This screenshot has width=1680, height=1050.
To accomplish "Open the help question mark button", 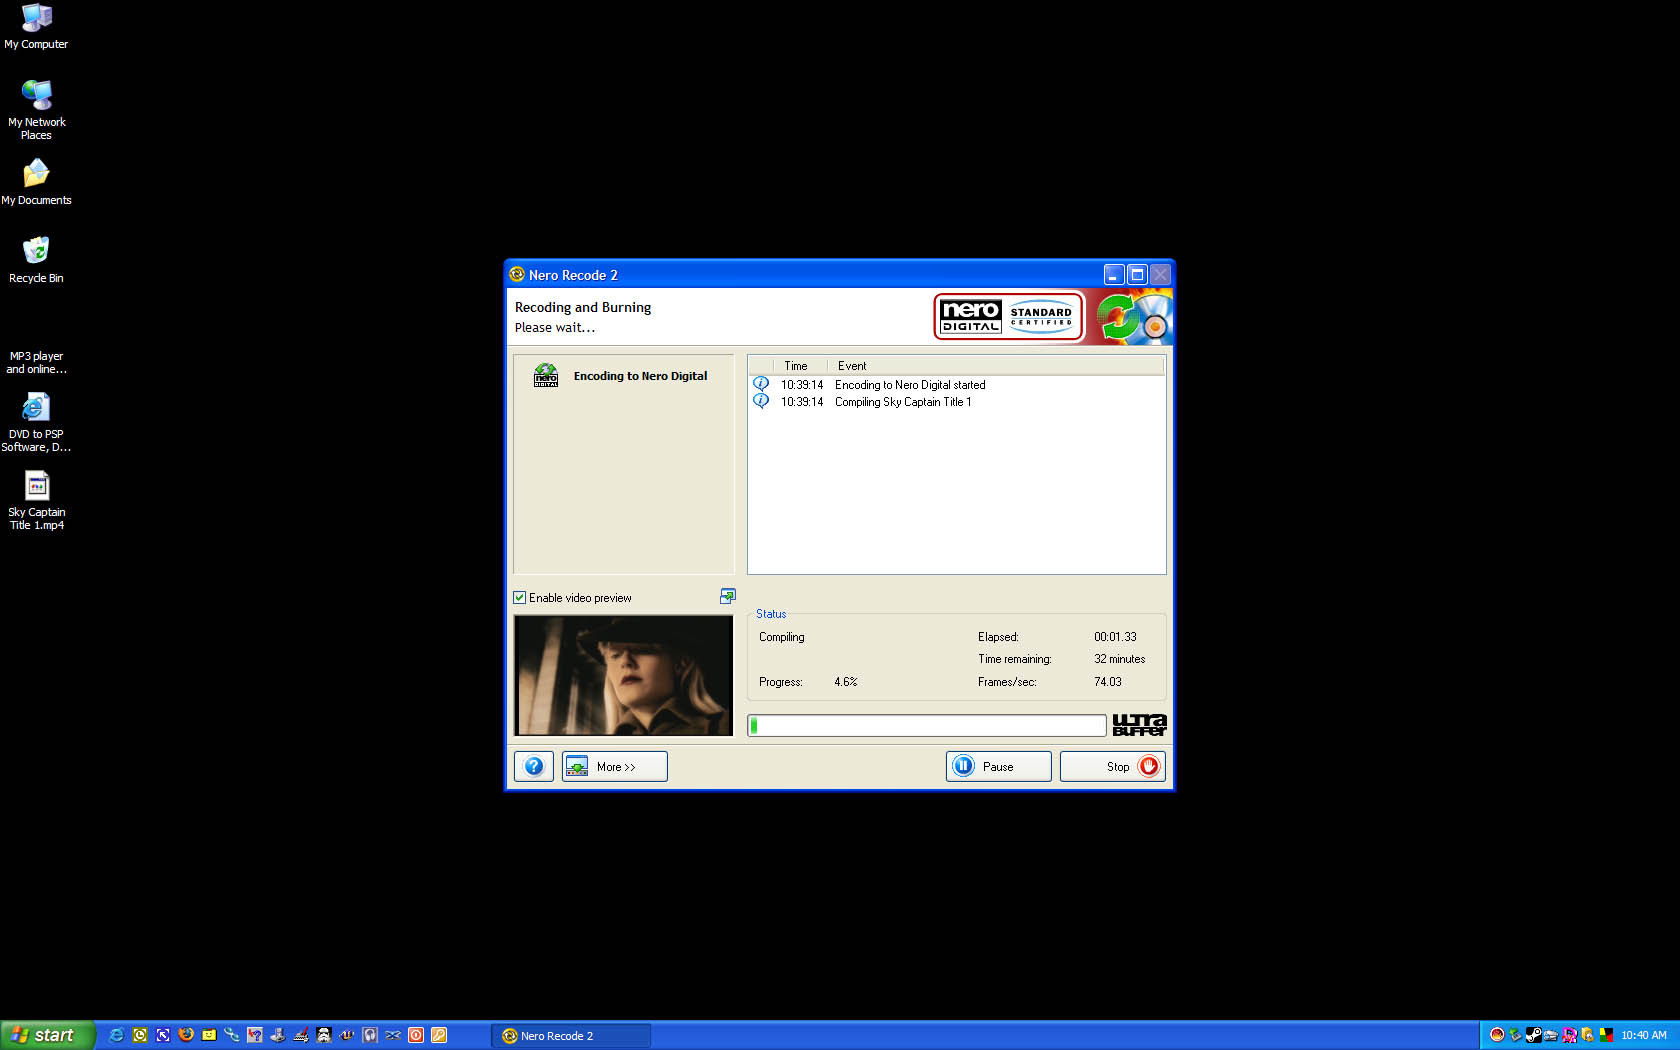I will (534, 766).
